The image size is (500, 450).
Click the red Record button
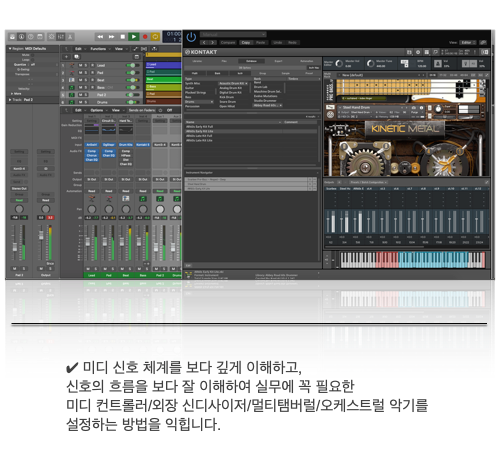(145, 37)
